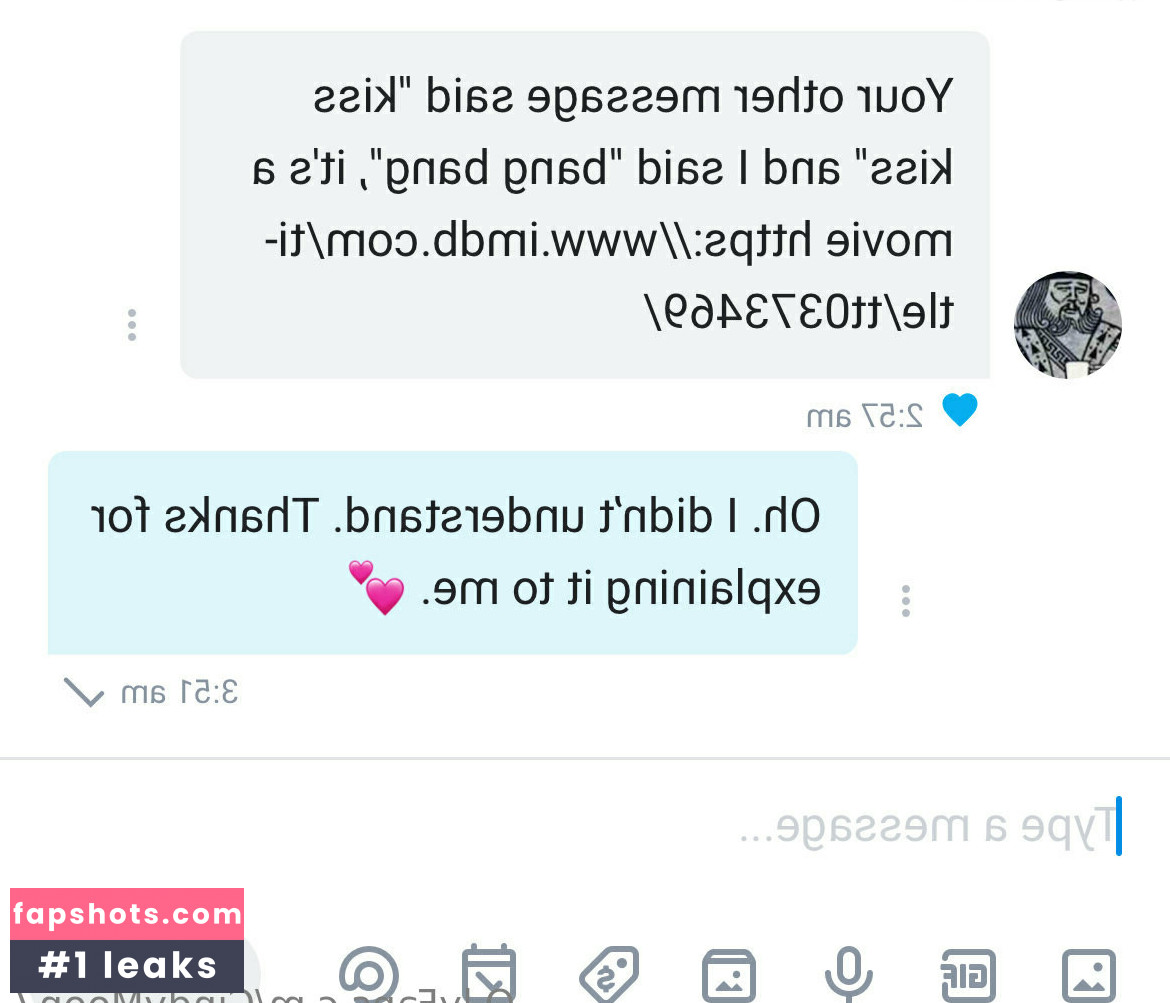Open the media vault icon
Viewport: 1170px width, 1003px height.
click(729, 976)
